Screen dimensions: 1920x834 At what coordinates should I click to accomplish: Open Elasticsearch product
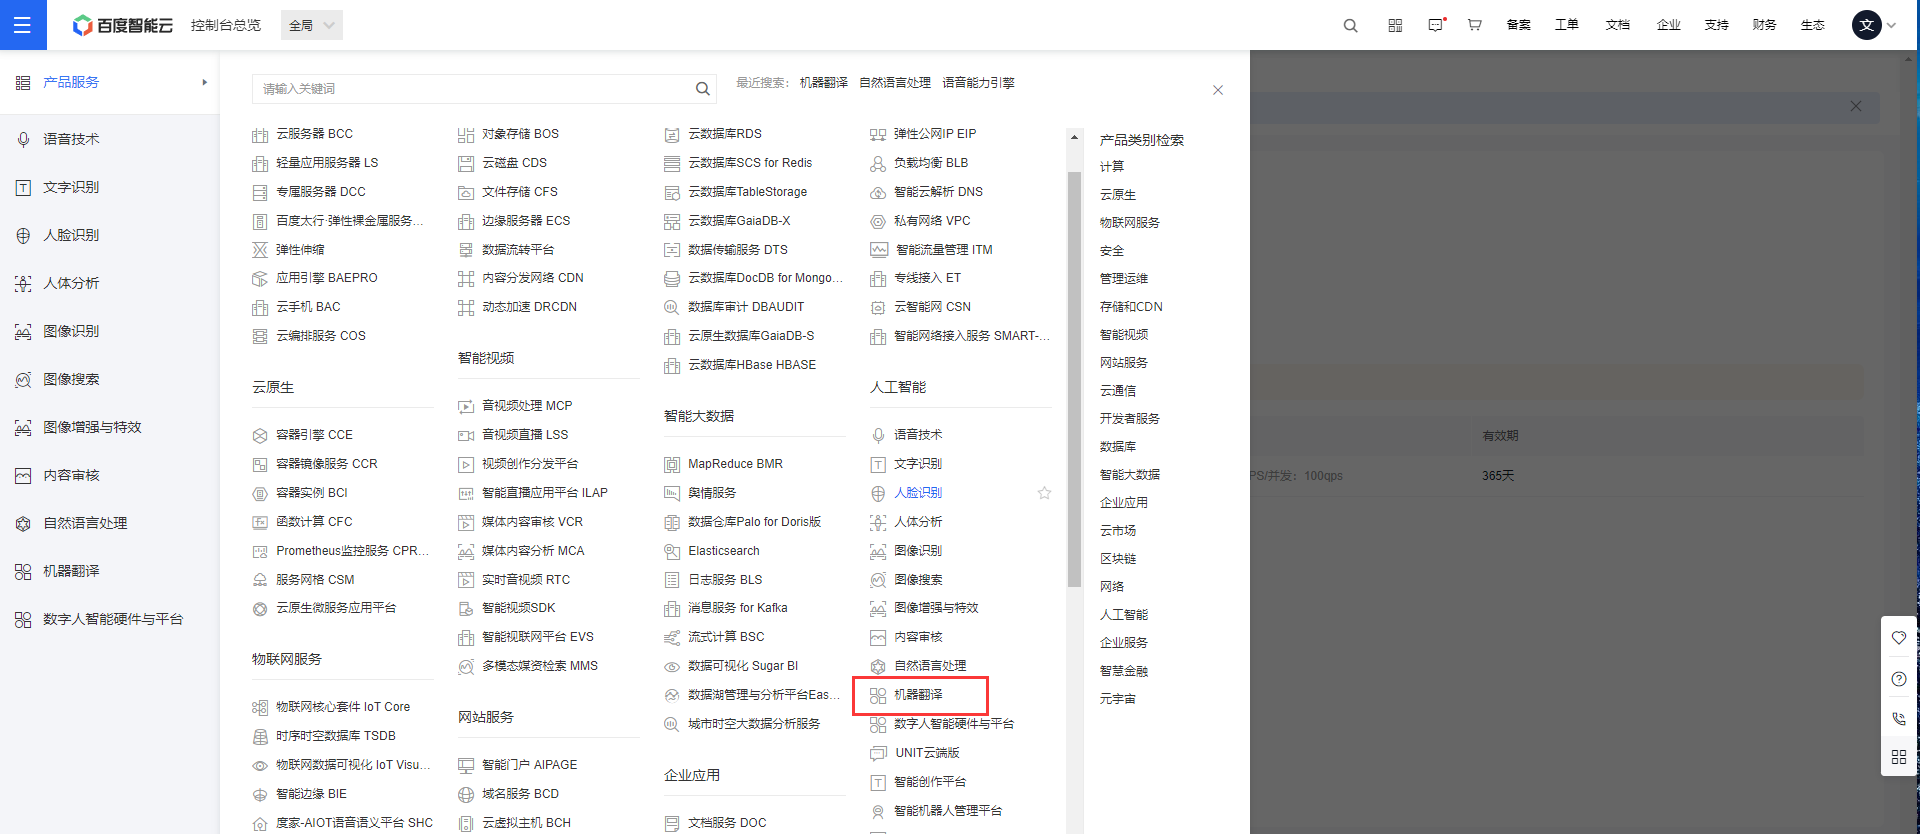[724, 551]
